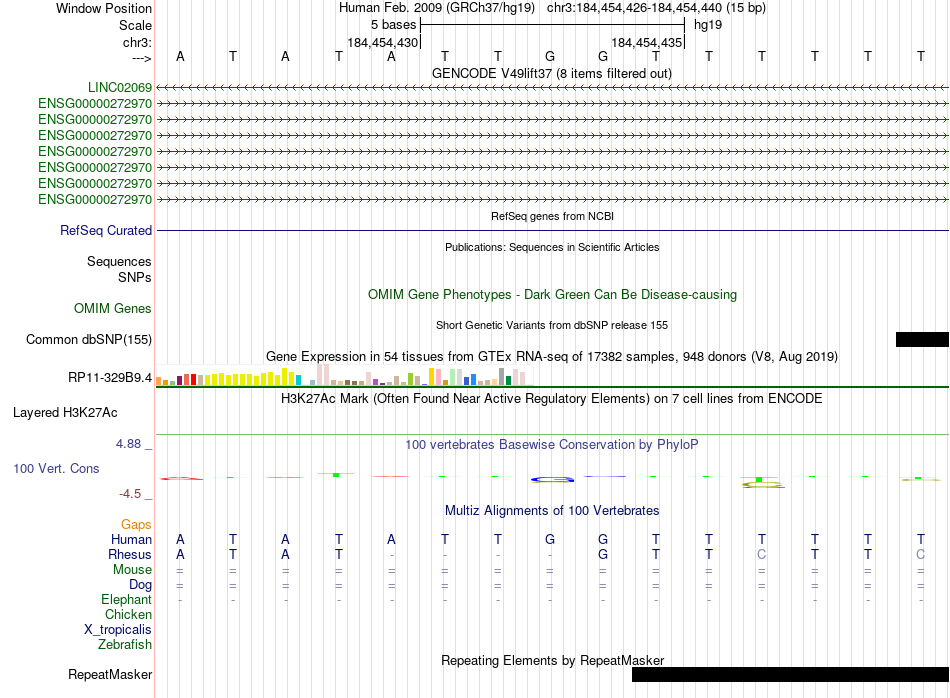
Task: Open the RefSeq Curated track label
Action: coord(105,230)
